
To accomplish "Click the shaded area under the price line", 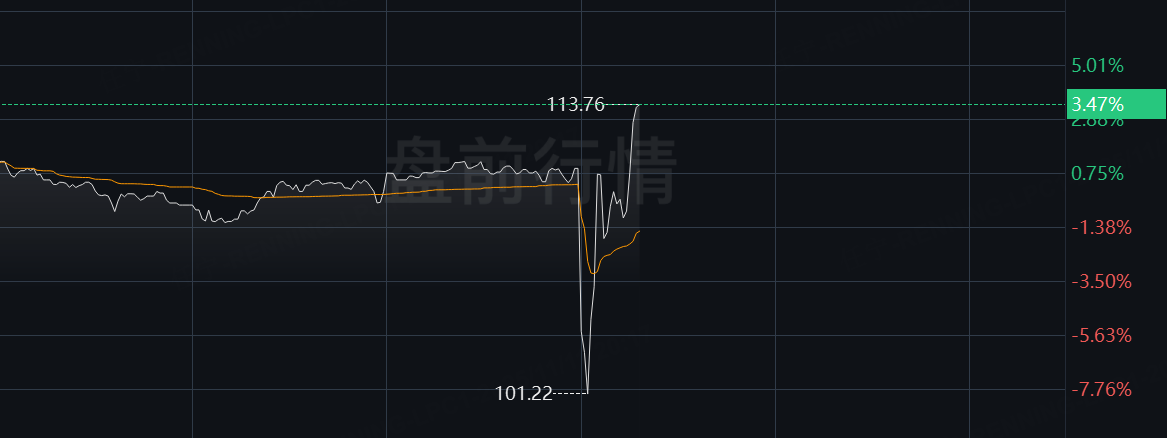I will pos(298,238).
